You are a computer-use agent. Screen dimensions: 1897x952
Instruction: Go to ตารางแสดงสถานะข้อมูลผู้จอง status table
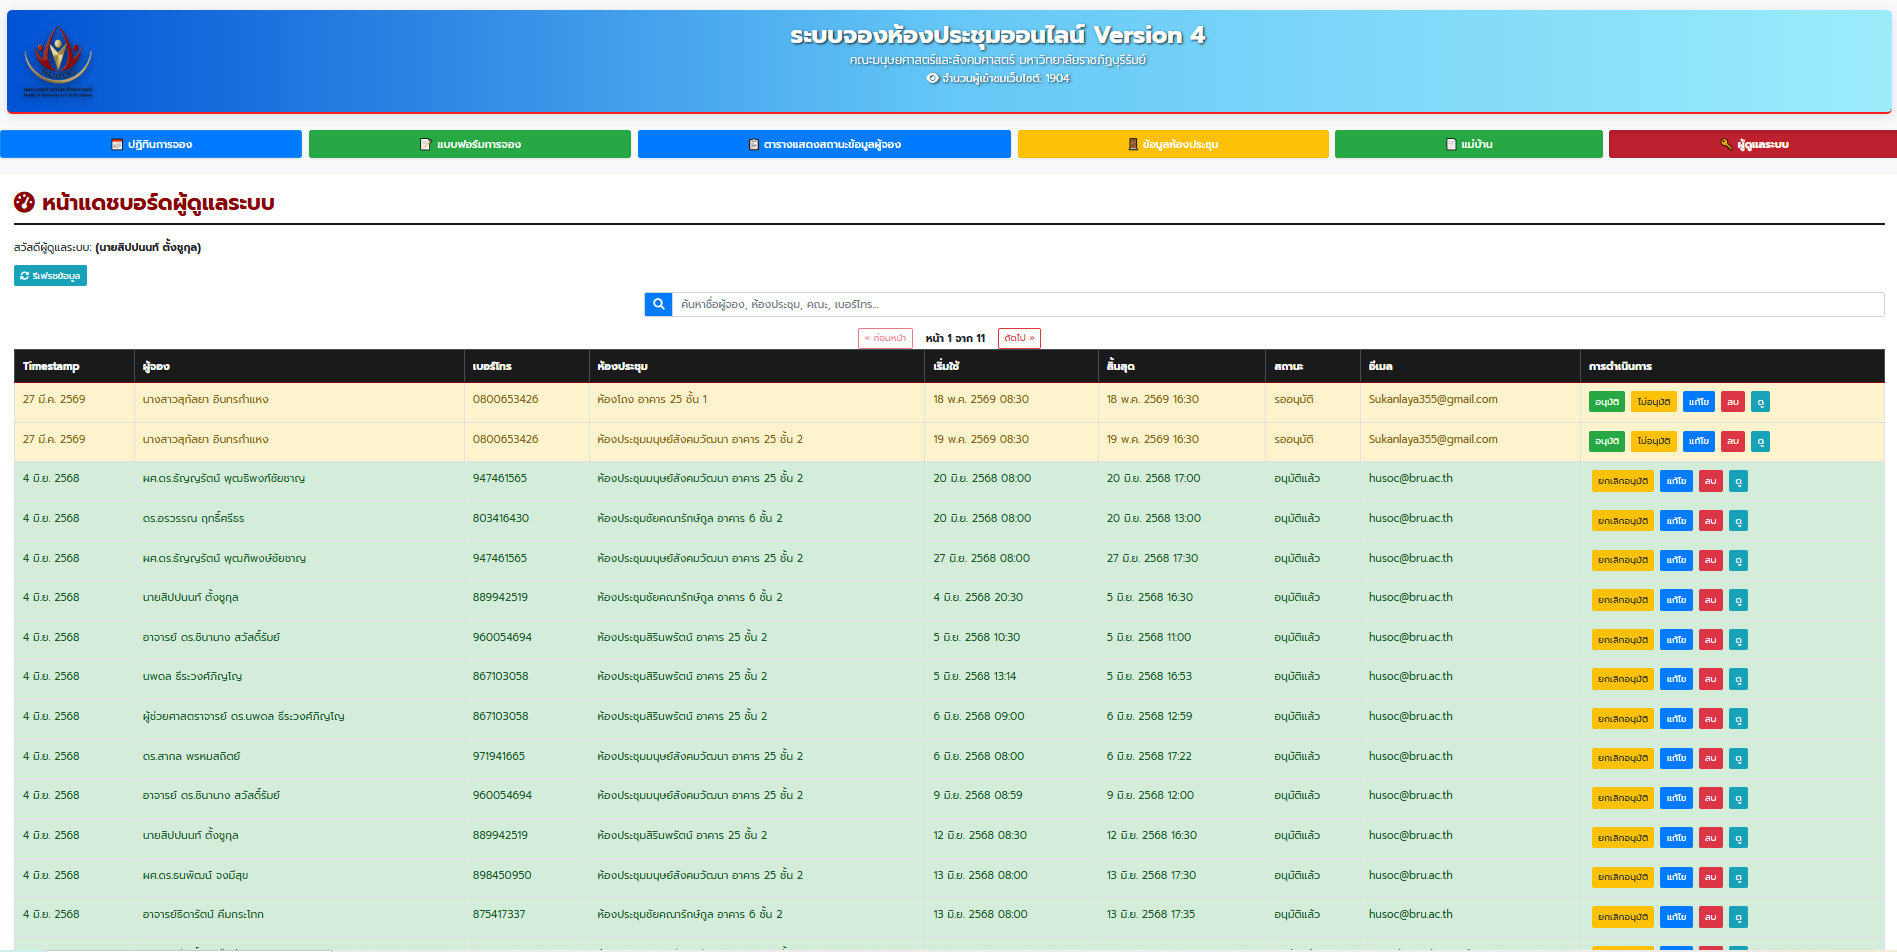click(x=824, y=144)
